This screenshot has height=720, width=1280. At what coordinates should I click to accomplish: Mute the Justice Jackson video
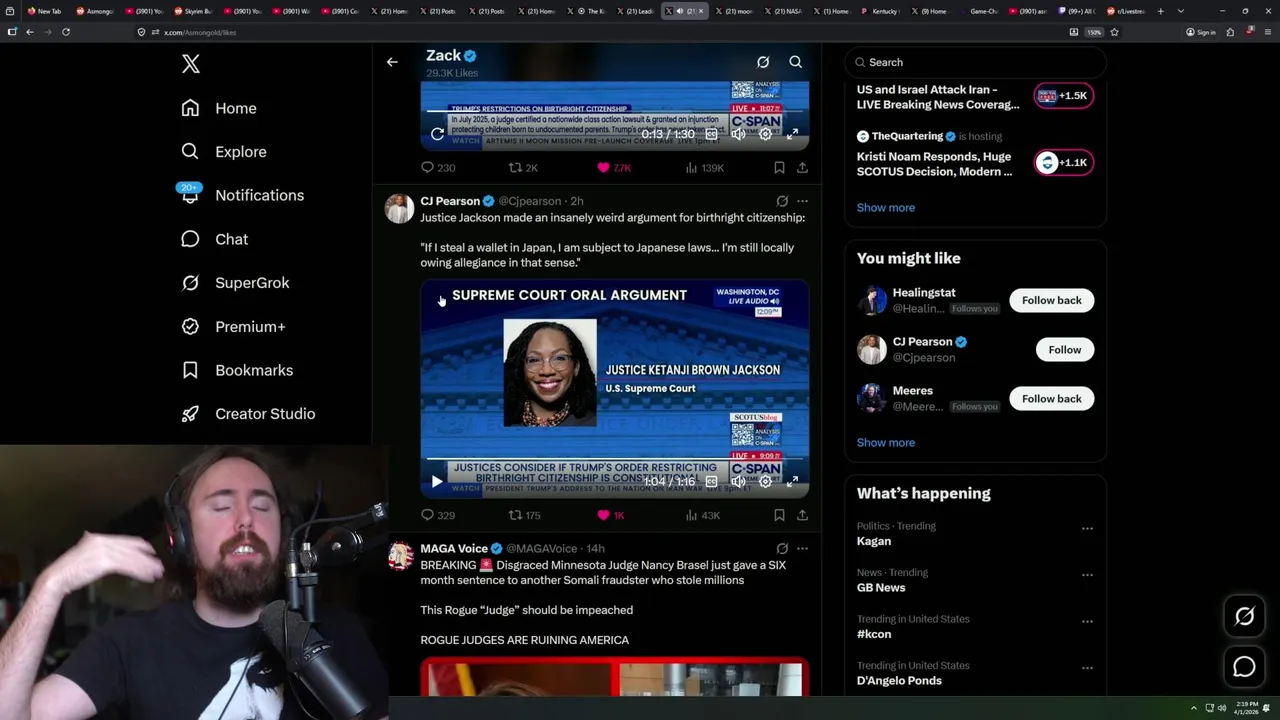pos(738,481)
